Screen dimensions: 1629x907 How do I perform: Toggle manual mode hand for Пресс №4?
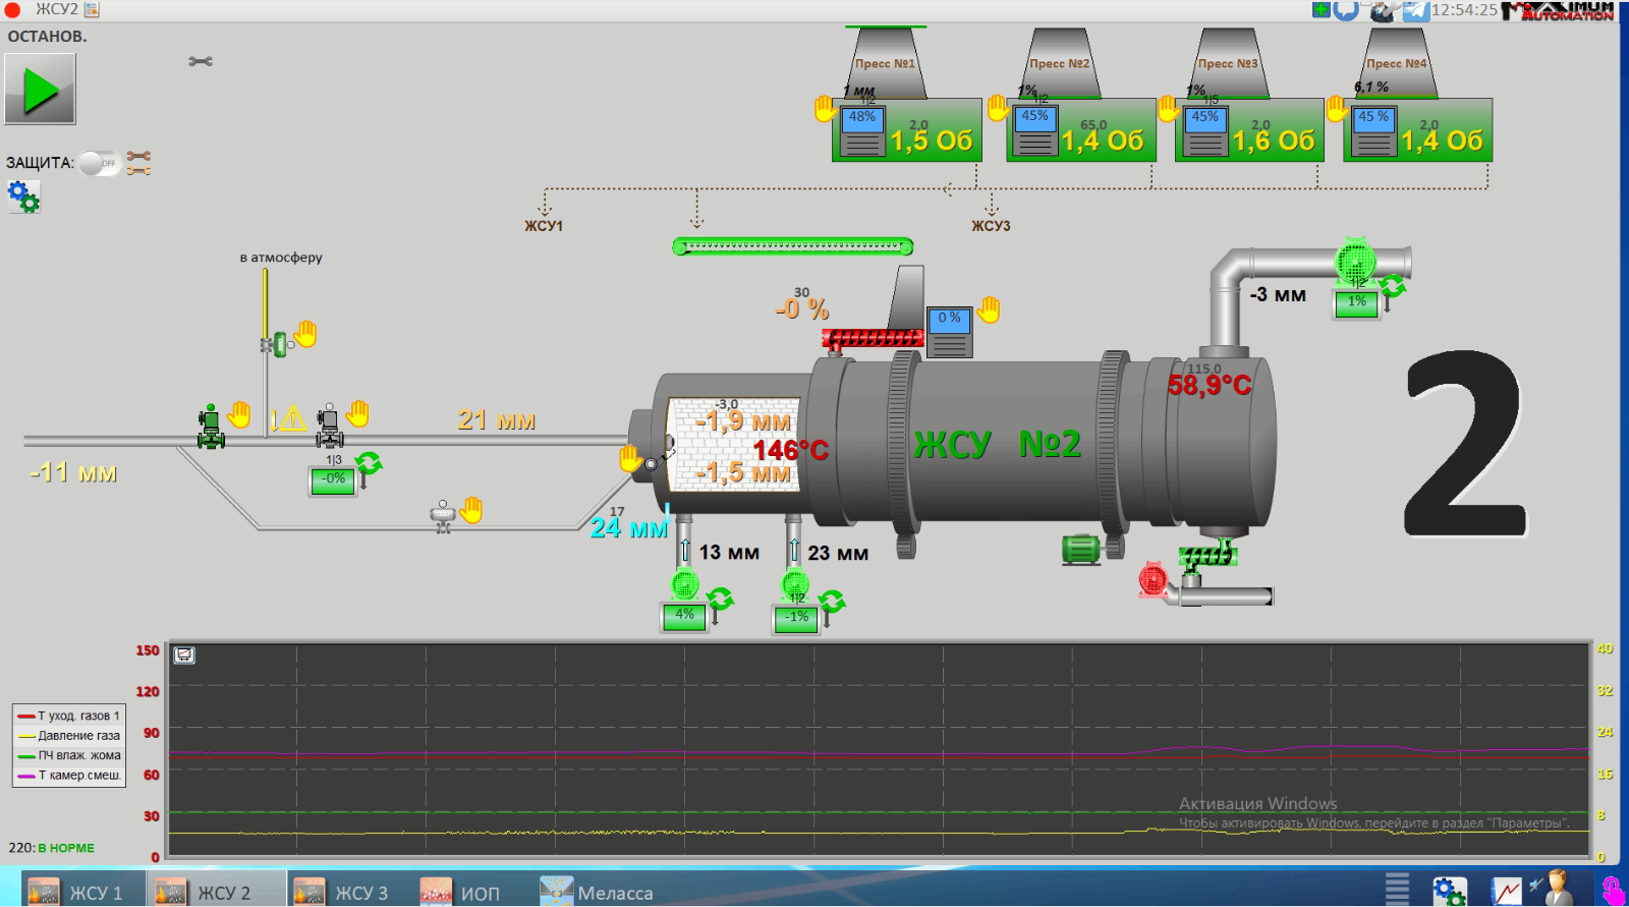tap(1337, 108)
